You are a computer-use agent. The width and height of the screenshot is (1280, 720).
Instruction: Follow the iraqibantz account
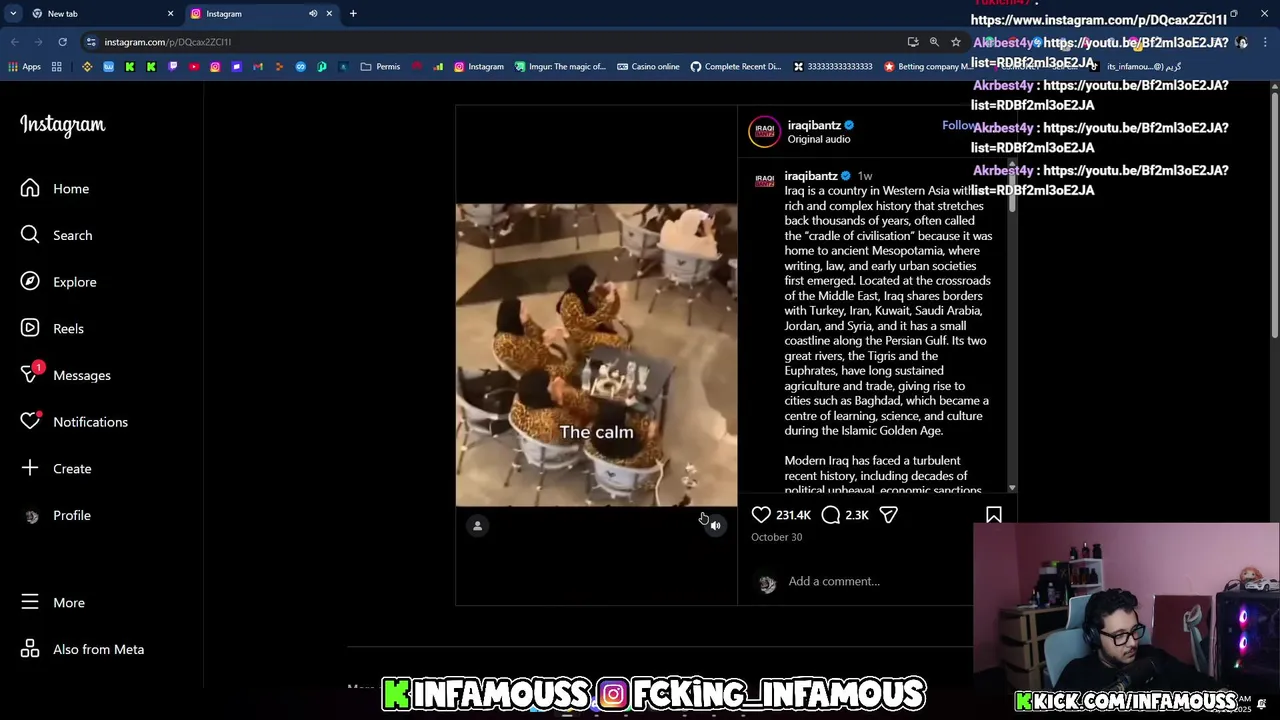point(957,125)
